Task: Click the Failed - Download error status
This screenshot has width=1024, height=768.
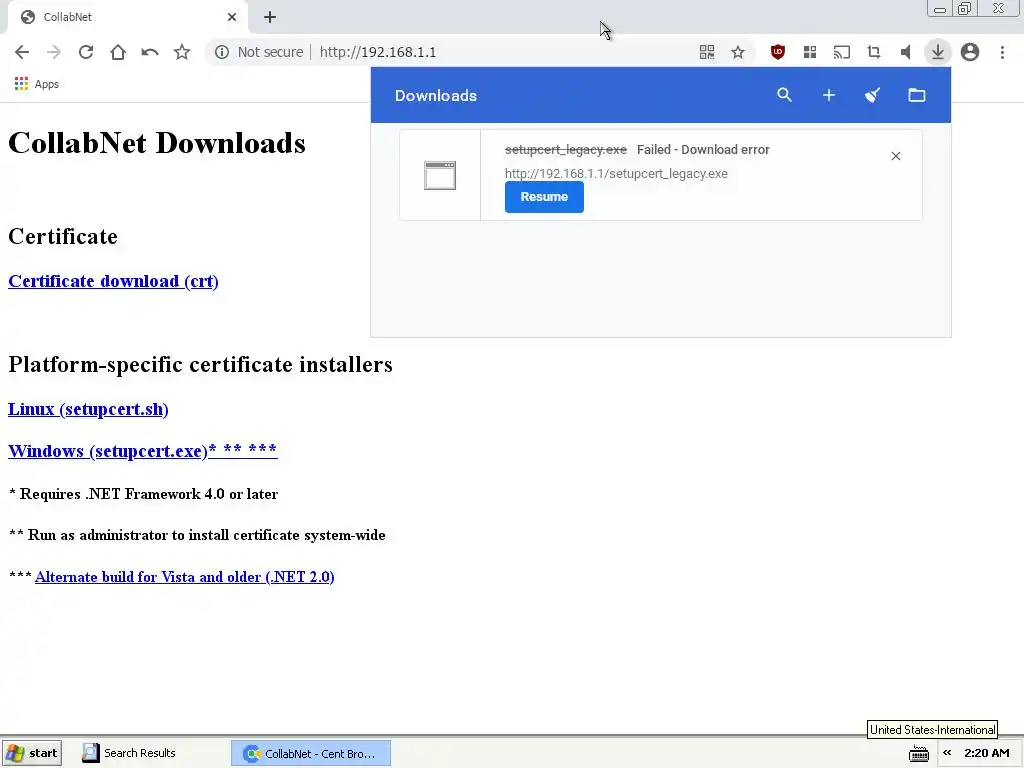Action: pyautogui.click(x=703, y=150)
